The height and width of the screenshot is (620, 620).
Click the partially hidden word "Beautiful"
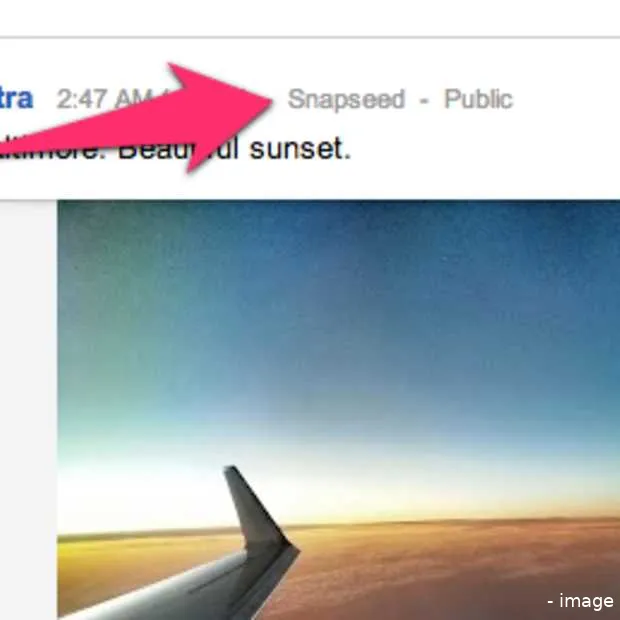(179, 149)
